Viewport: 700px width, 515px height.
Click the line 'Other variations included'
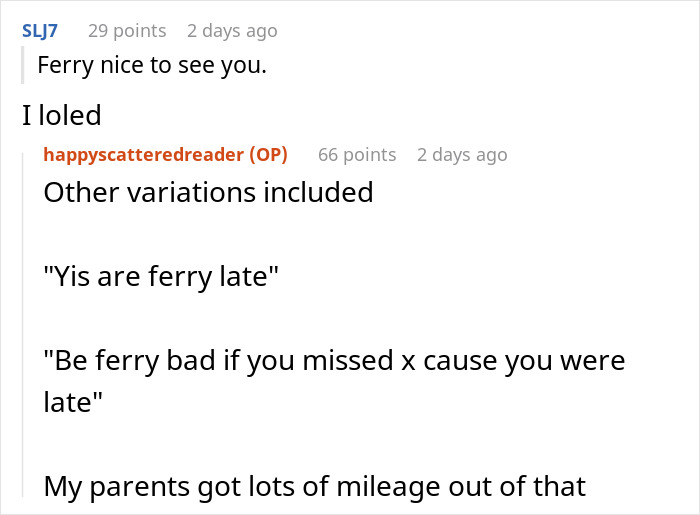click(x=208, y=191)
